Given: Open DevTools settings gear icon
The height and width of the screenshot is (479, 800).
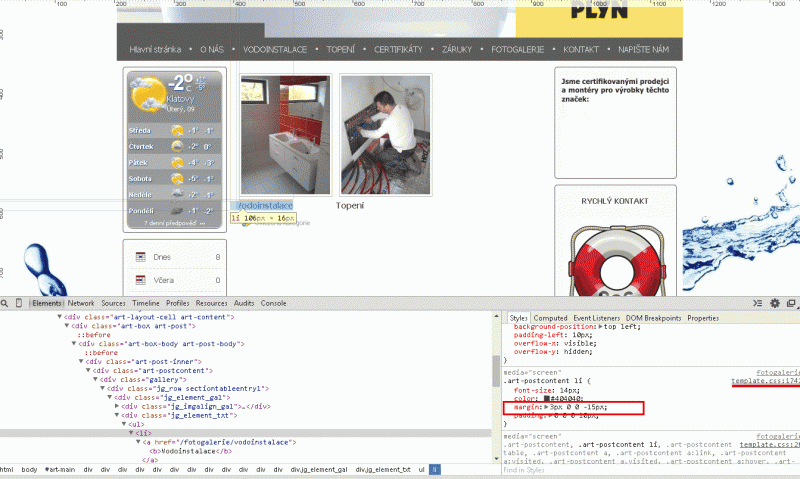Looking at the screenshot, I should coord(774,303).
